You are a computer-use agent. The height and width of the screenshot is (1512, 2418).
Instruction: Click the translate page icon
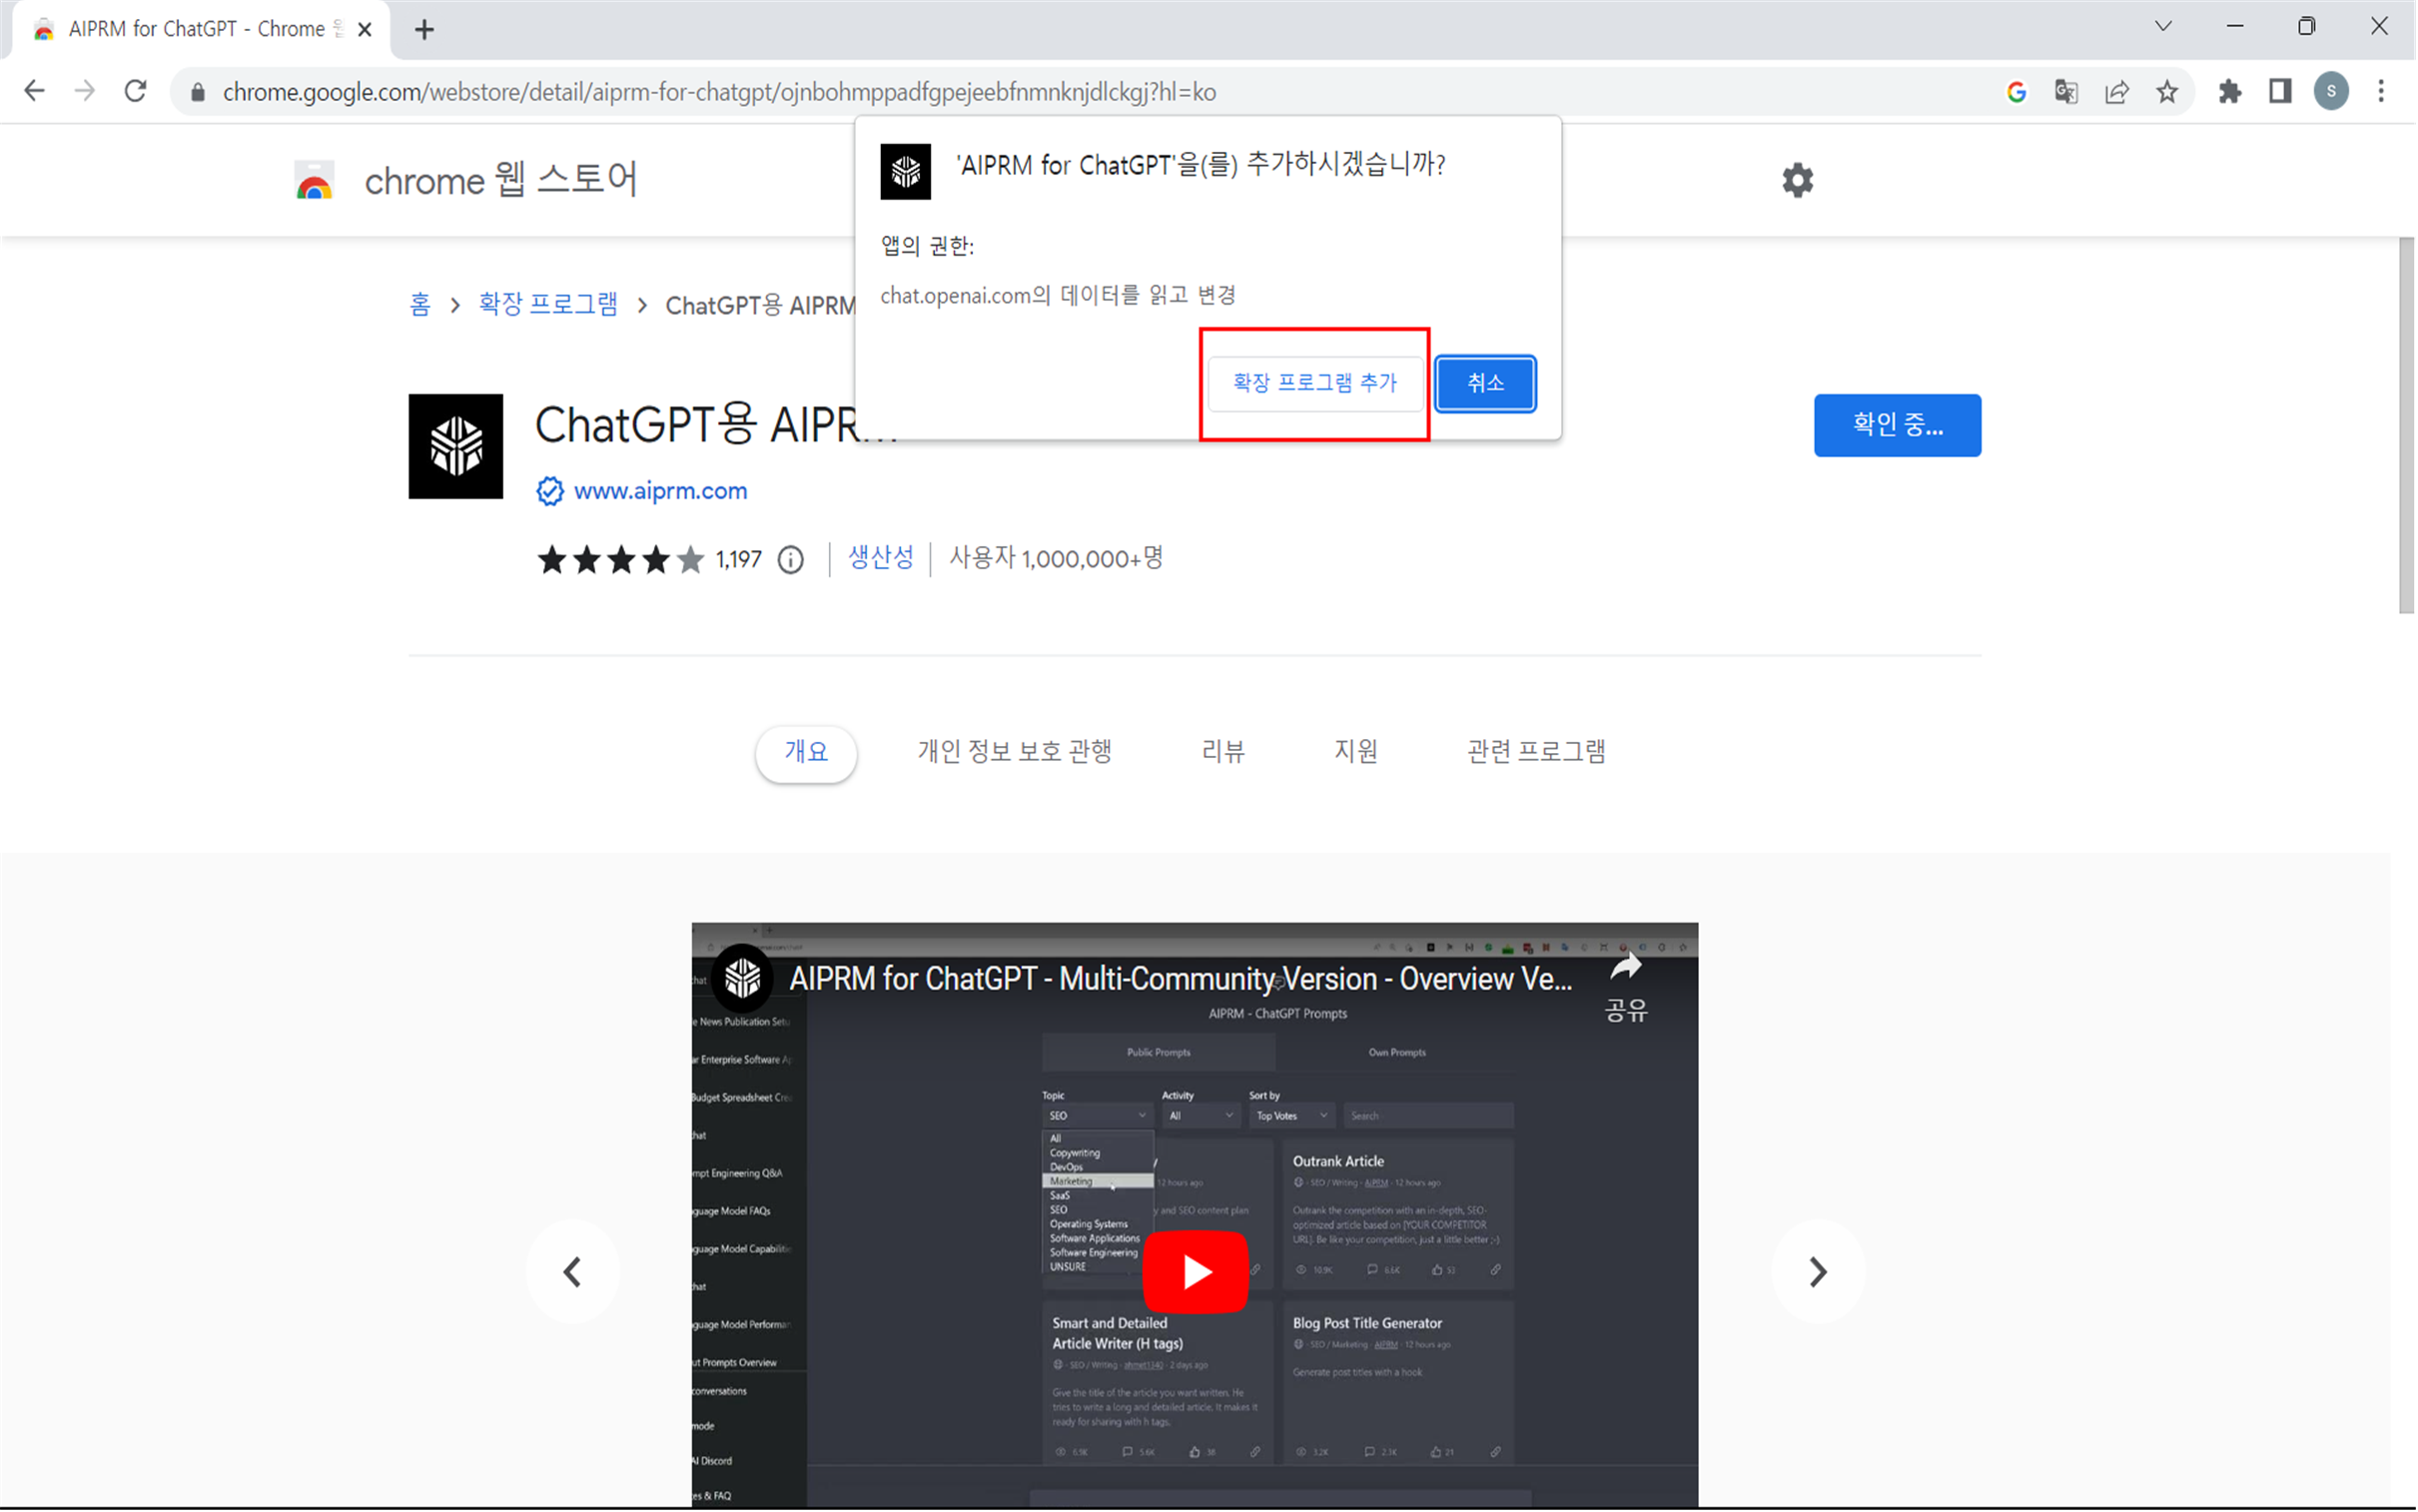tap(2066, 92)
